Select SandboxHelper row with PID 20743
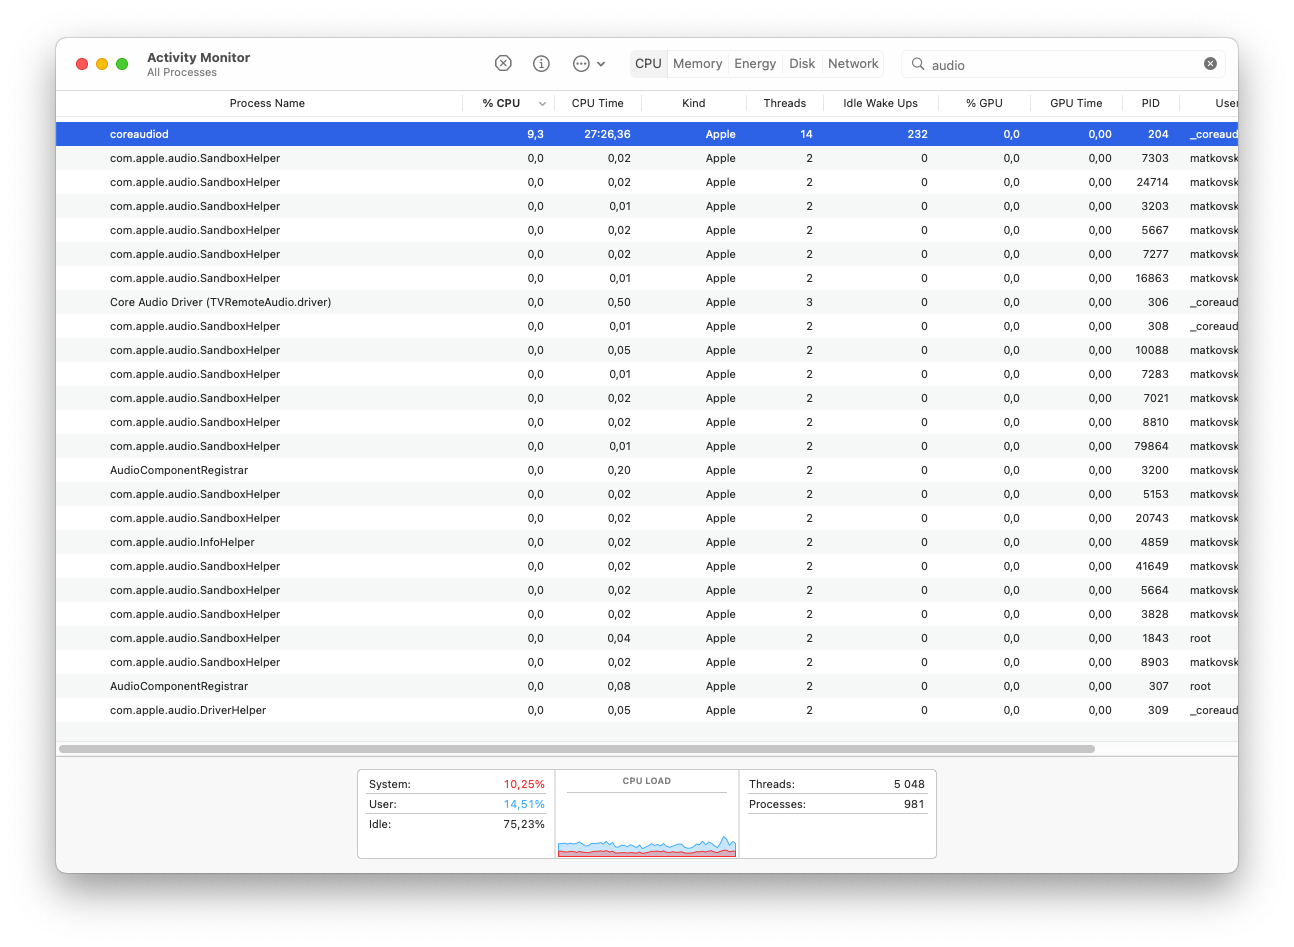Viewport: 1294px width, 947px height. [647, 518]
